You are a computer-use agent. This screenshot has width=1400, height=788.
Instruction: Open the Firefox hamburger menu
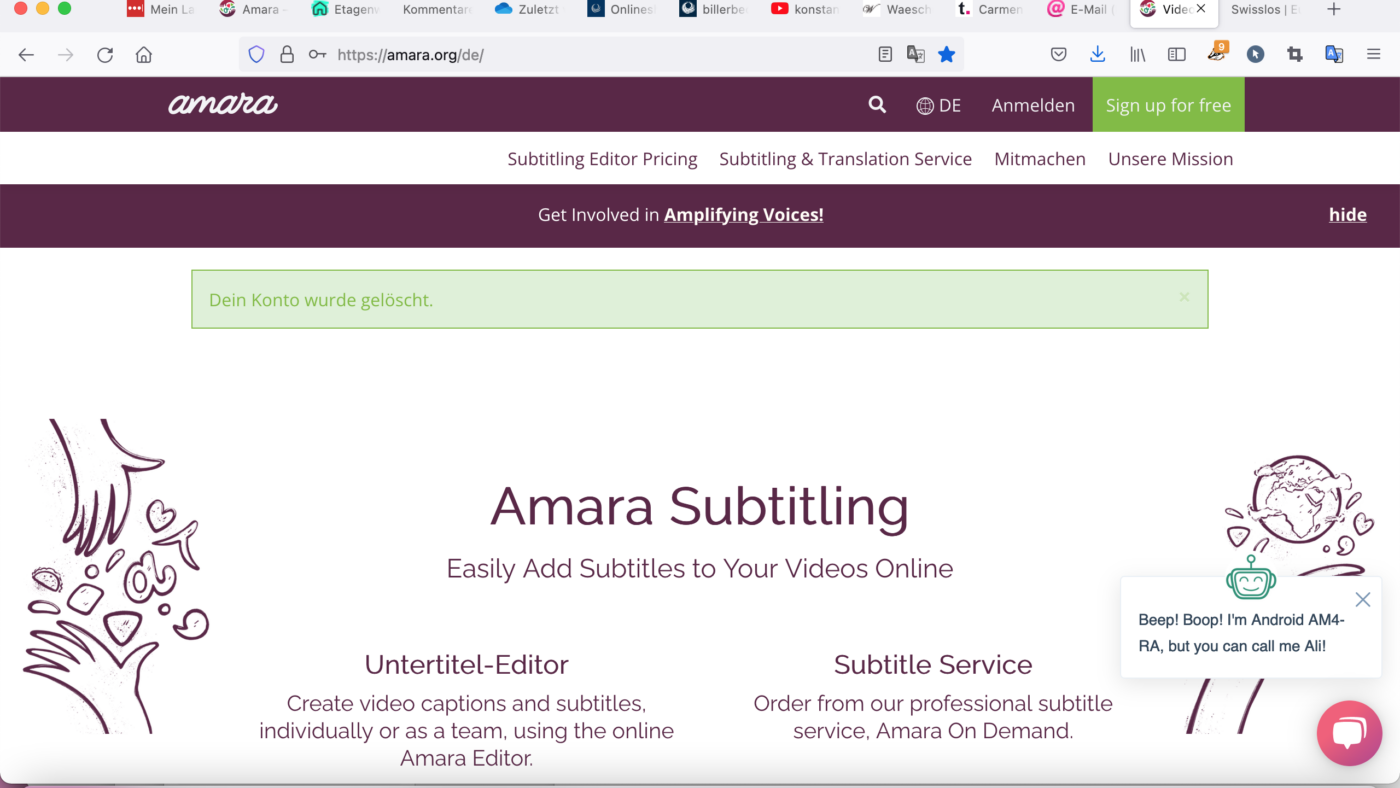click(x=1374, y=55)
